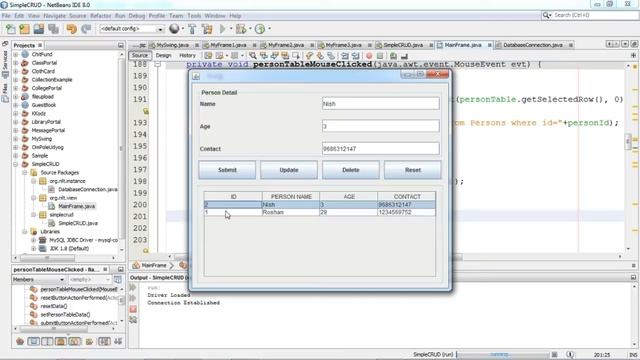The image size is (640, 360).
Task: Click the Projects panel horizontal scrollbar
Action: tap(47, 258)
